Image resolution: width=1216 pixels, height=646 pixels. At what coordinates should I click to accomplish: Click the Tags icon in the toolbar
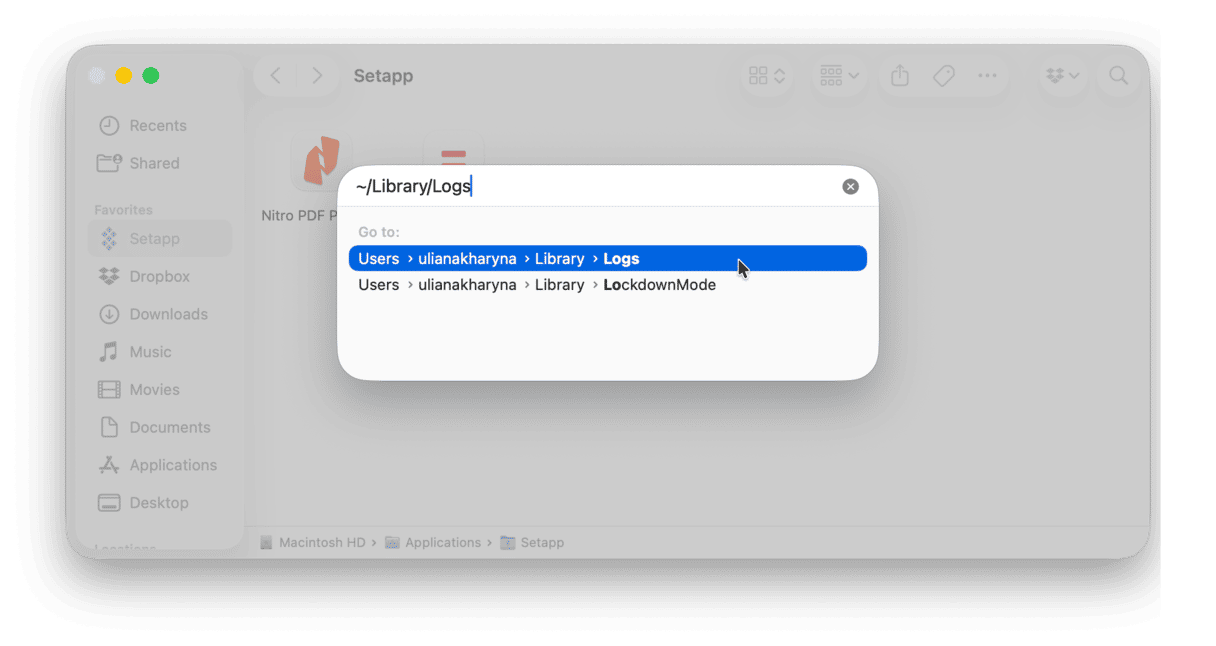(x=944, y=76)
